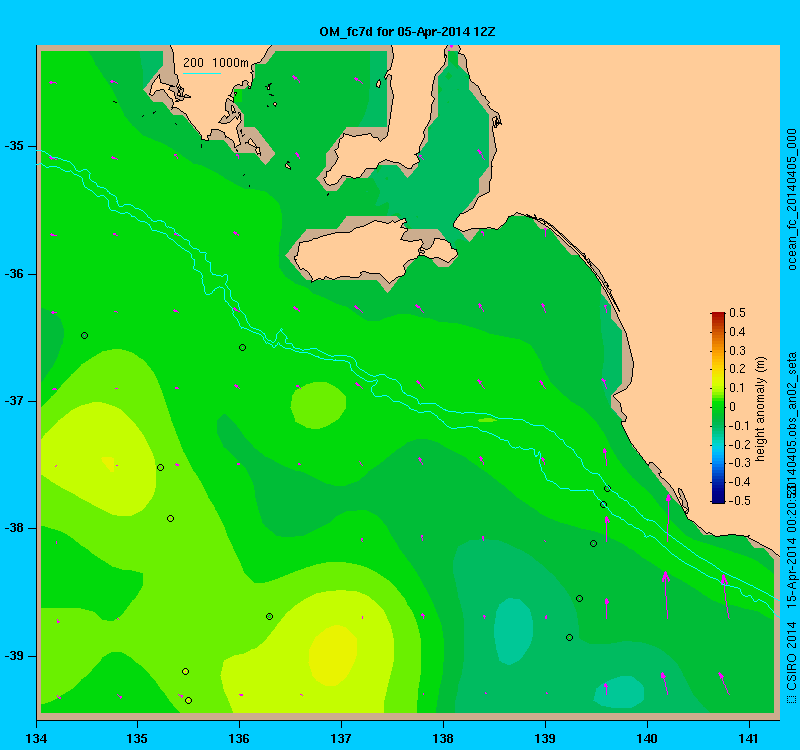
Task: Click the colorbar value 0.4
Action: pos(737,332)
